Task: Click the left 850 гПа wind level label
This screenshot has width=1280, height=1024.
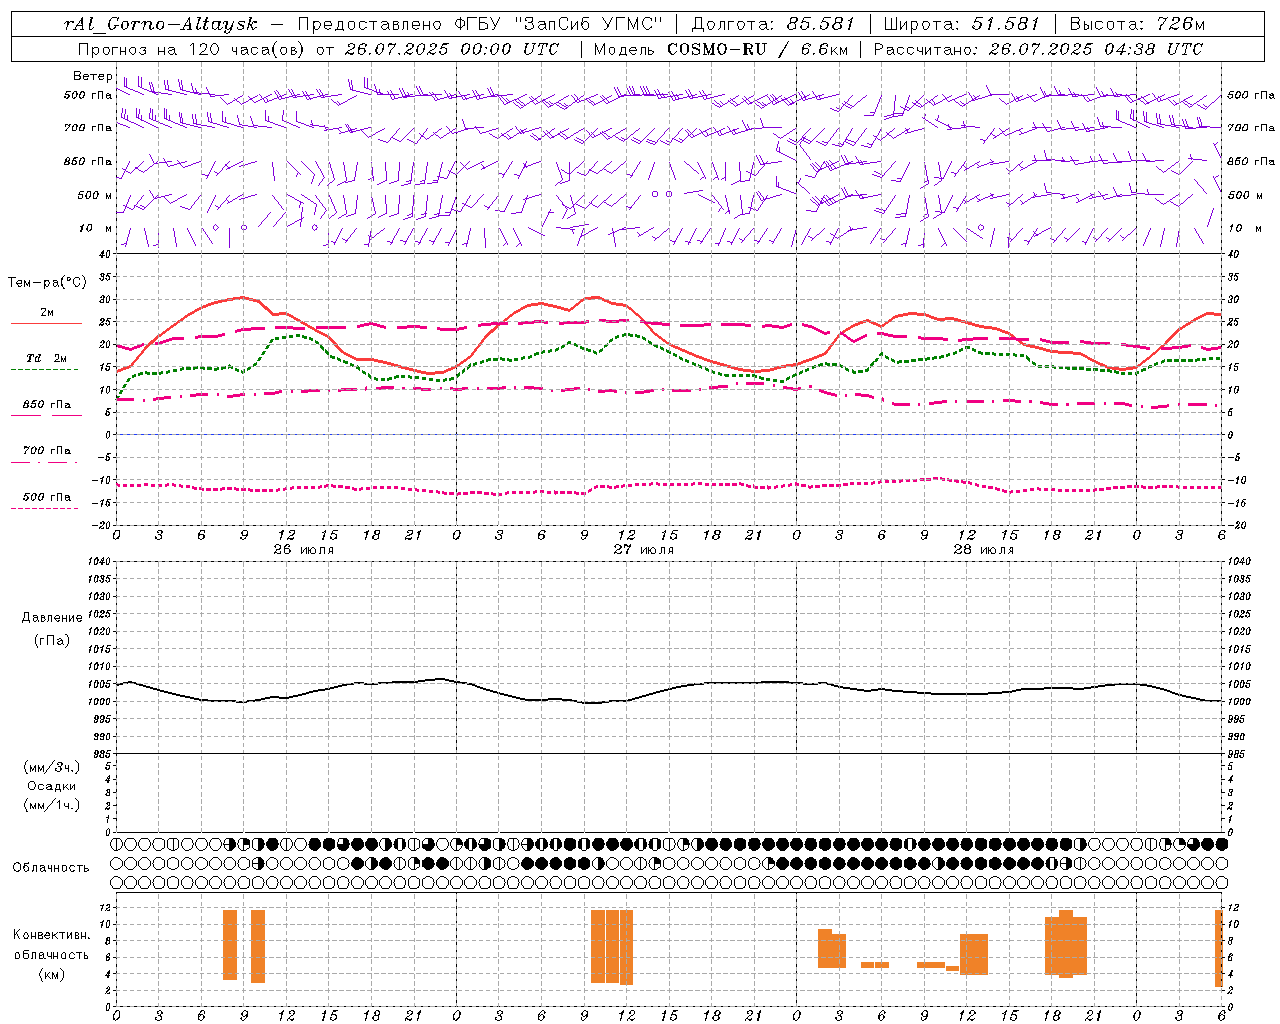Action: point(88,161)
